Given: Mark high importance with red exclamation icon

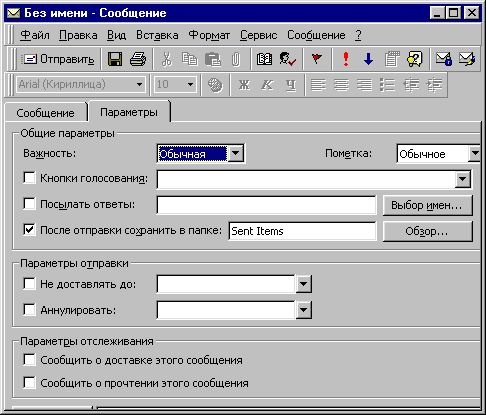Looking at the screenshot, I should [346, 59].
